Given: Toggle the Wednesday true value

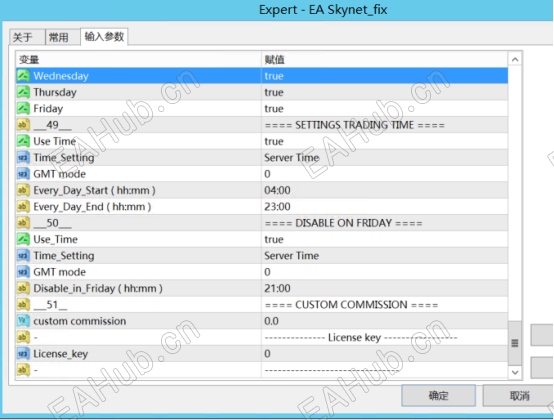Looking at the screenshot, I should point(384,76).
